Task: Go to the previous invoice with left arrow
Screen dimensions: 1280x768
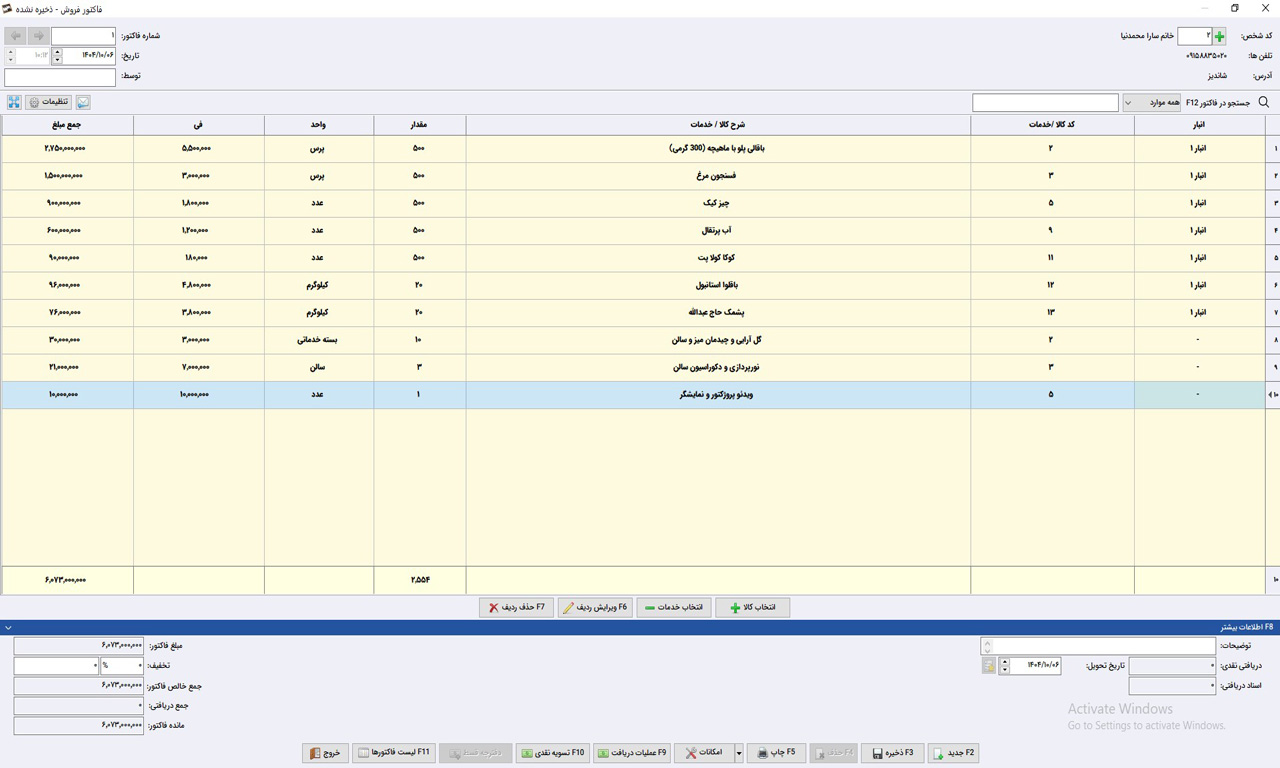Action: pyautogui.click(x=16, y=36)
